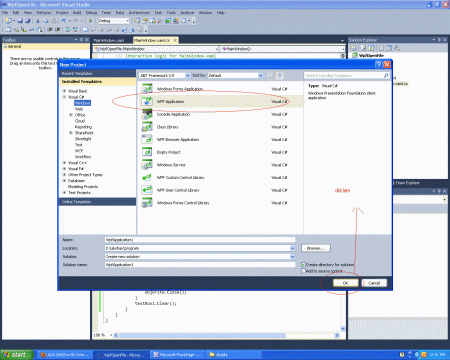The width and height of the screenshot is (450, 360).
Task: Expand the Visual C++ tree node
Action: (x=64, y=163)
